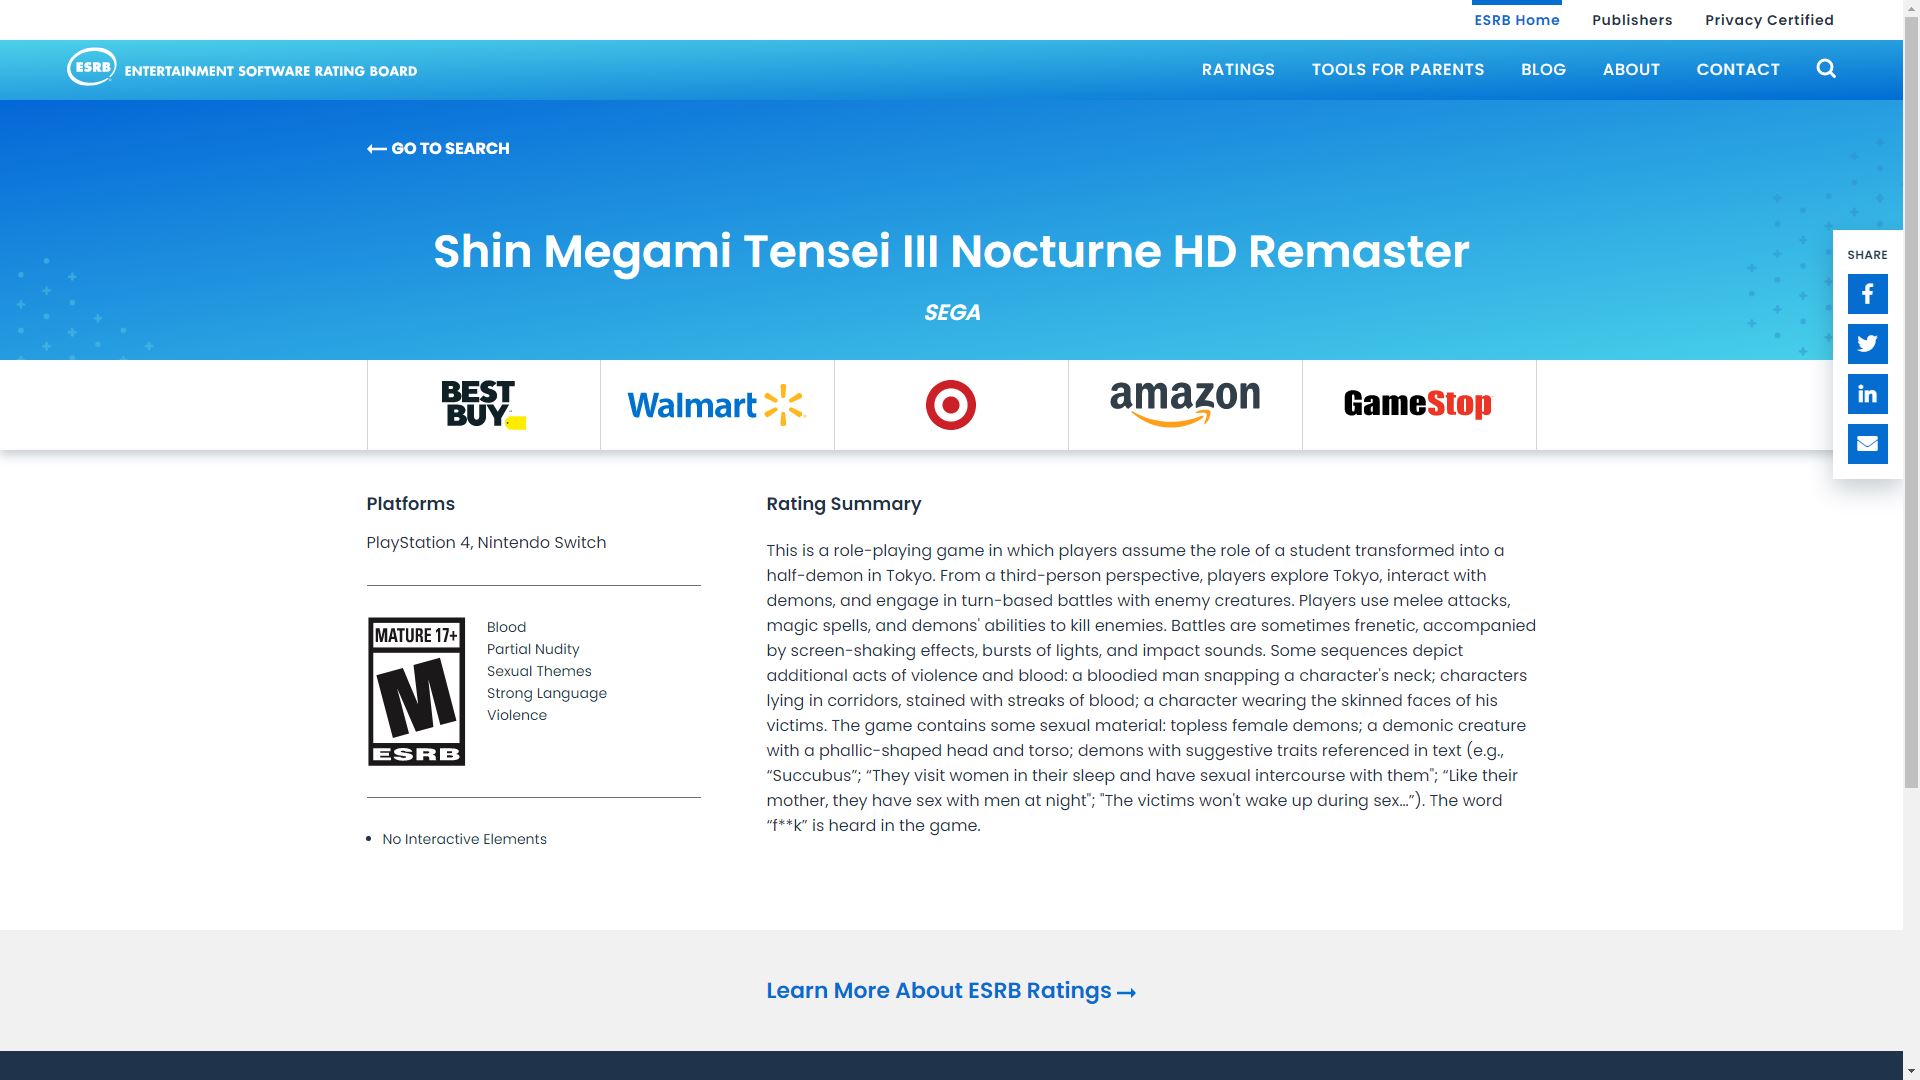Image resolution: width=1920 pixels, height=1080 pixels.
Task: Open Target bullseye retailer logo
Action: 950,405
